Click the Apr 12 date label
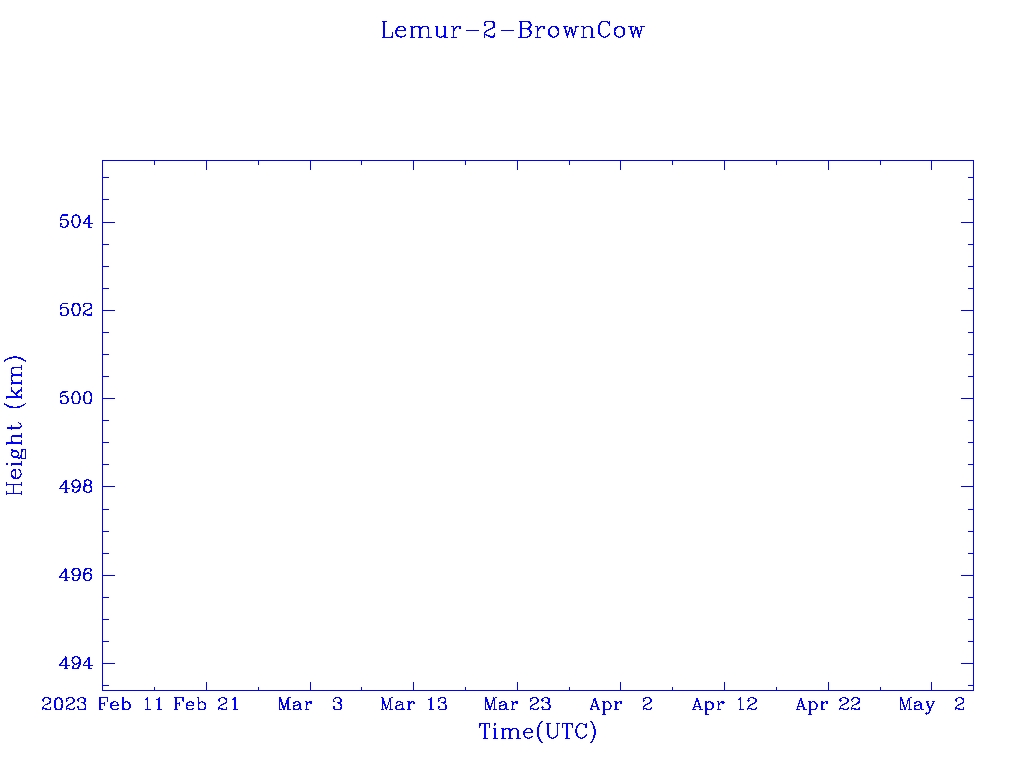 (x=725, y=704)
